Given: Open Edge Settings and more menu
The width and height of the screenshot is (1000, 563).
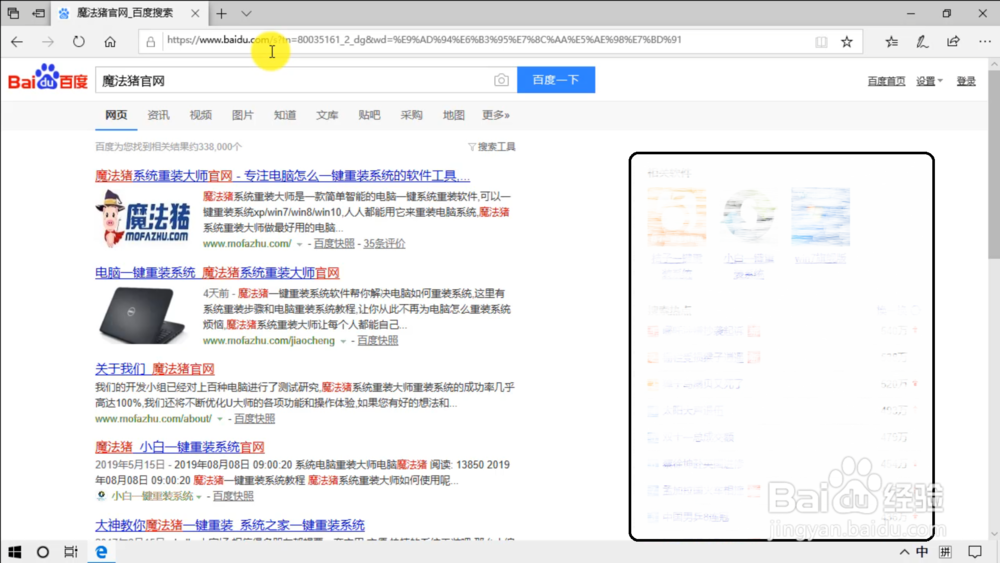Looking at the screenshot, I should (x=985, y=42).
